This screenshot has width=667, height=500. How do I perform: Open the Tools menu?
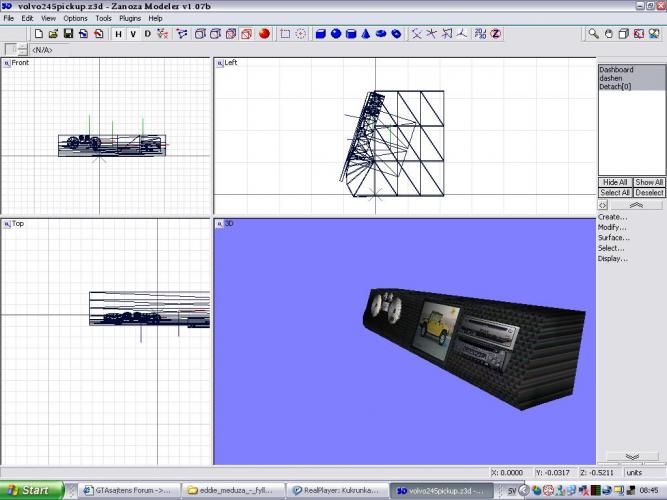coord(103,18)
